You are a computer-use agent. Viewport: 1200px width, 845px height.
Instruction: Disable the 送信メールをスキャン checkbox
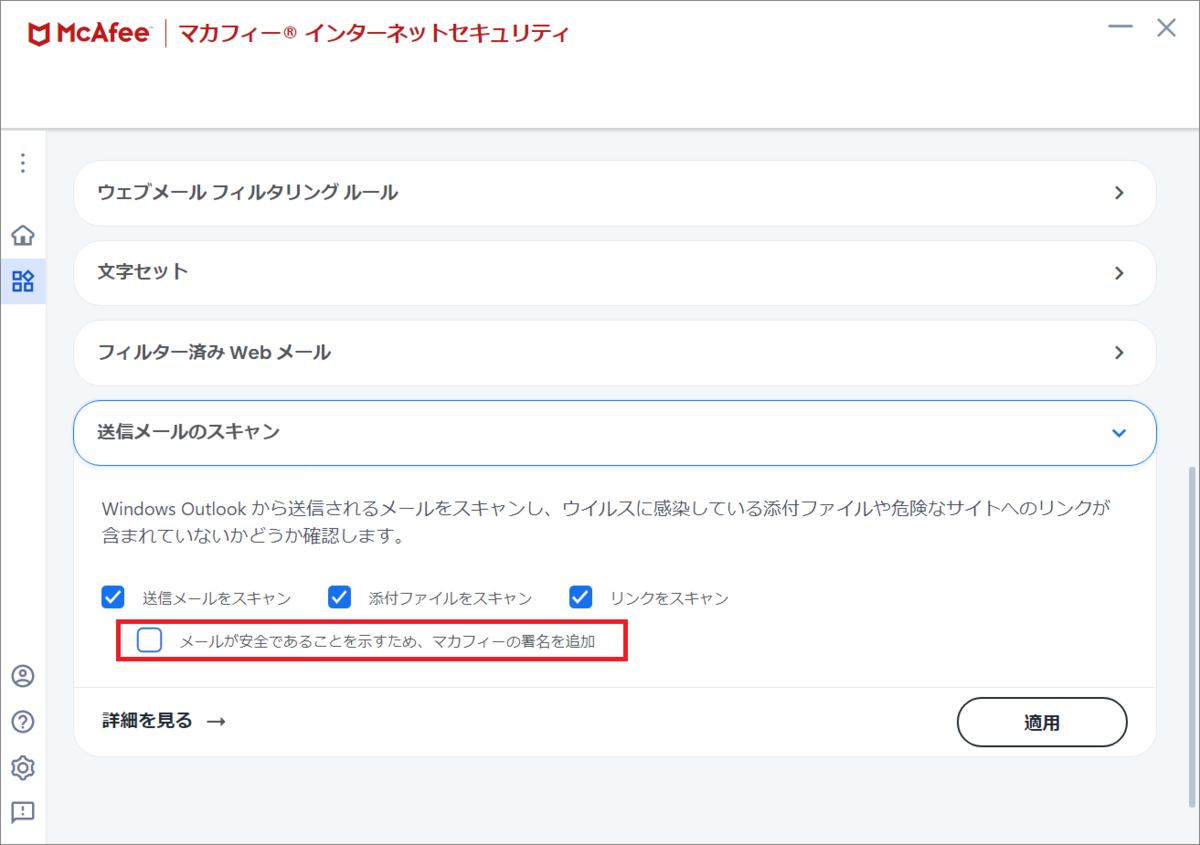pos(112,597)
